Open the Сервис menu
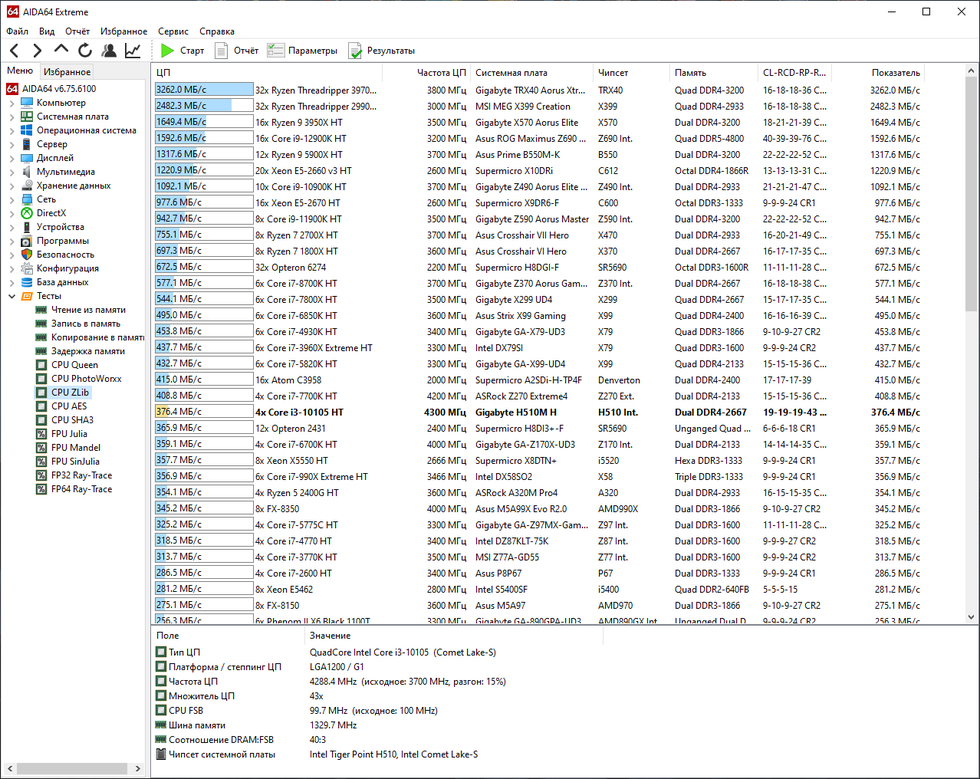The image size is (980, 779). [173, 31]
